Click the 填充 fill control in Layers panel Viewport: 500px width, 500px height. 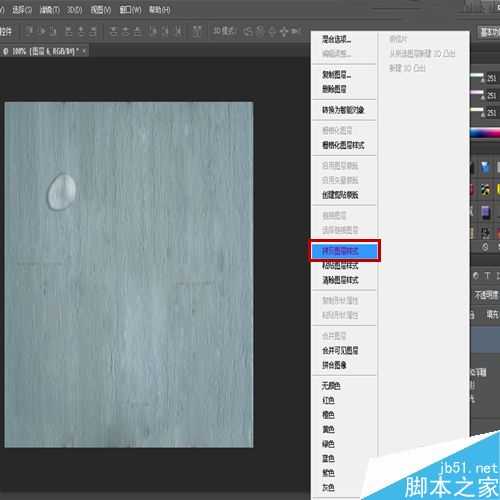492,314
